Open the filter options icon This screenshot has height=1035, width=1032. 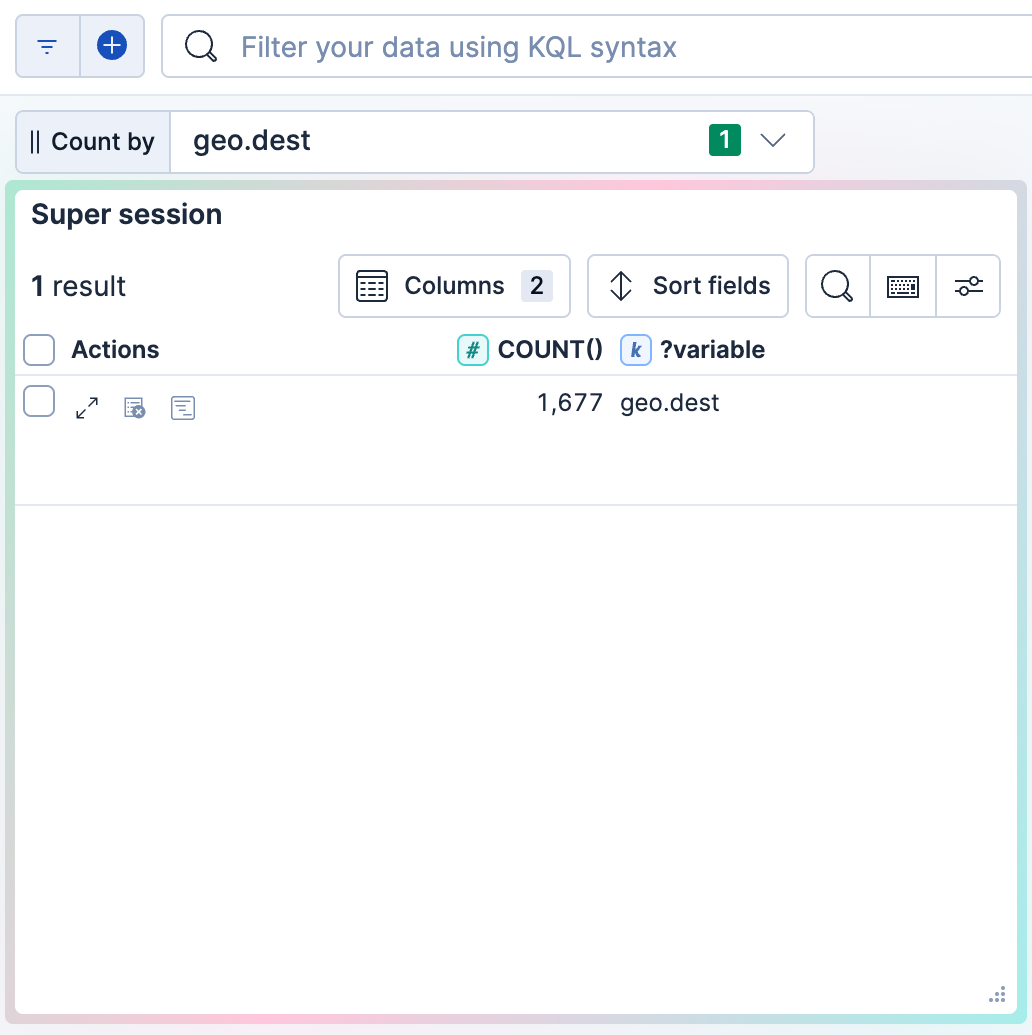tap(47, 45)
